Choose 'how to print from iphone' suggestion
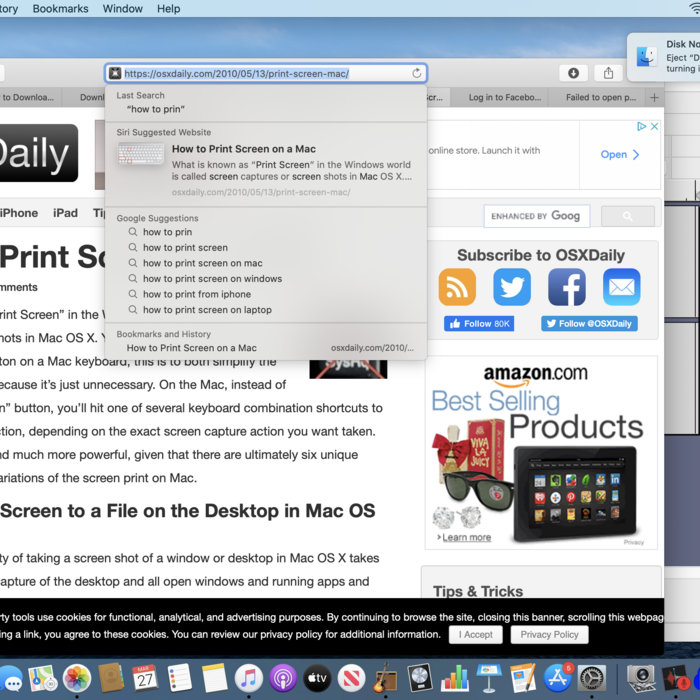The width and height of the screenshot is (700, 700). coord(196,294)
